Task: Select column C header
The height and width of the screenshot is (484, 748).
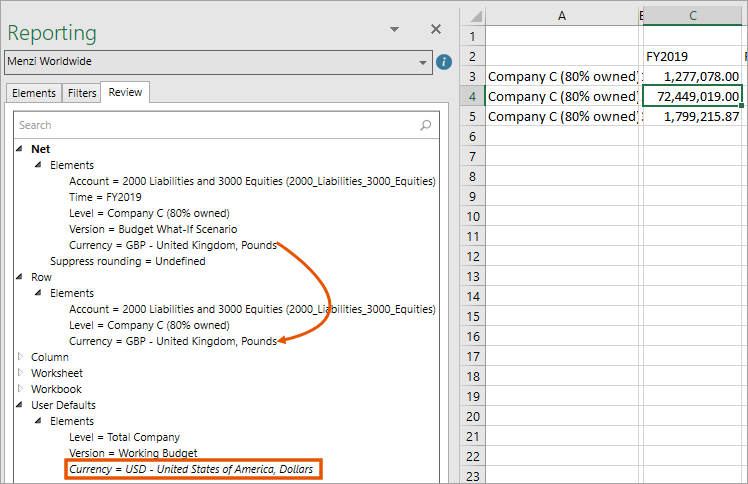Action: point(692,16)
